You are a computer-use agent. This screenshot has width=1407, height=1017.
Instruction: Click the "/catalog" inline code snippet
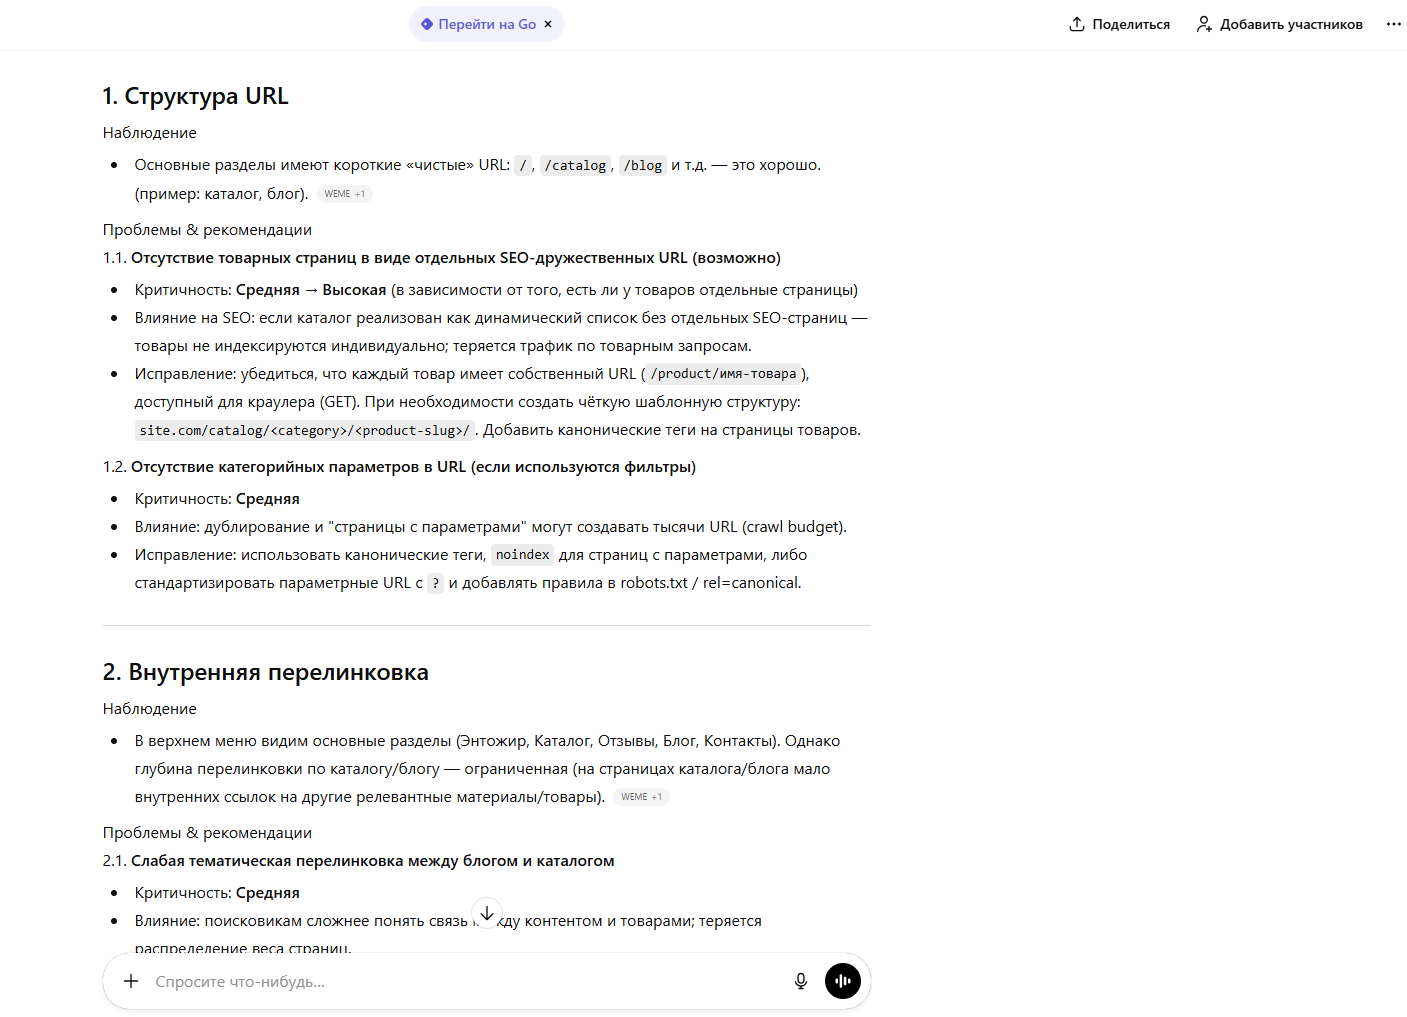coord(575,166)
